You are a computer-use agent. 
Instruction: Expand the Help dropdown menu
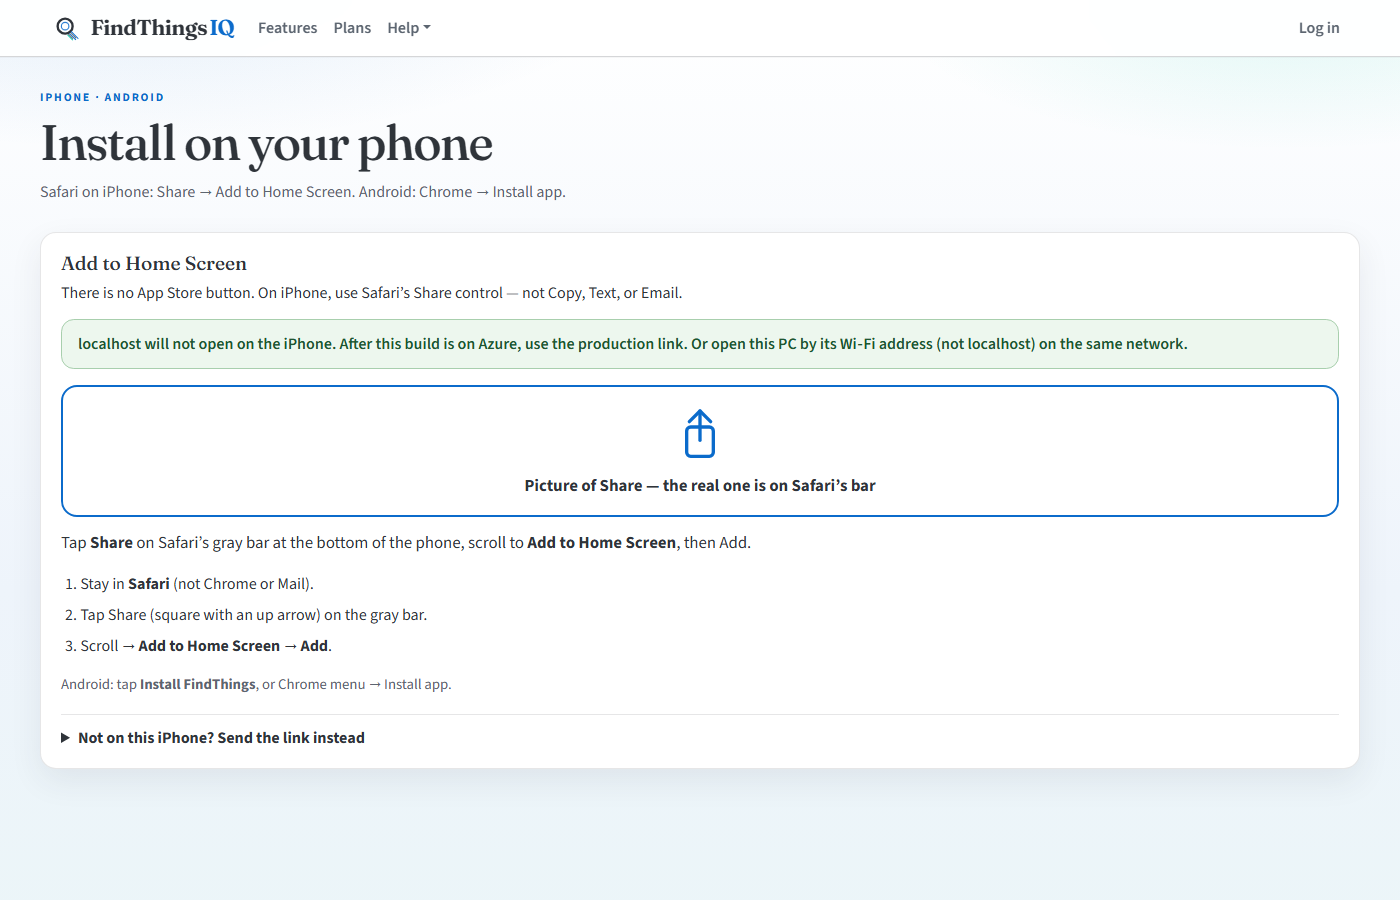click(409, 28)
